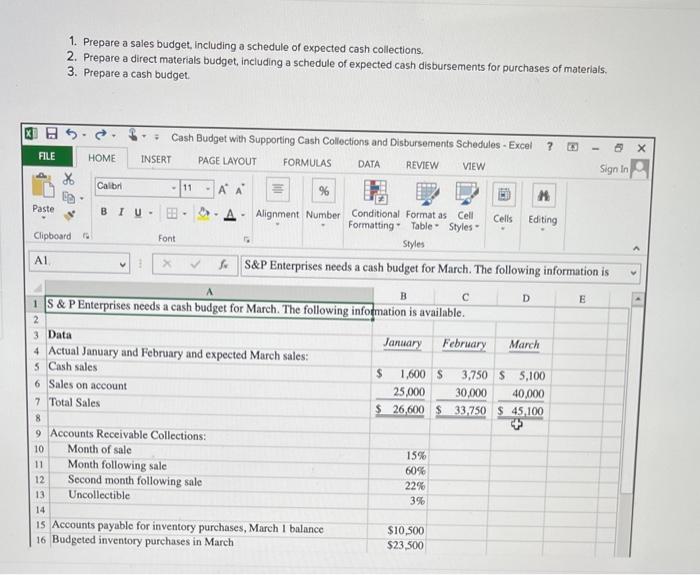Increase font size with large A icon
The width and height of the screenshot is (700, 575).
[223, 190]
